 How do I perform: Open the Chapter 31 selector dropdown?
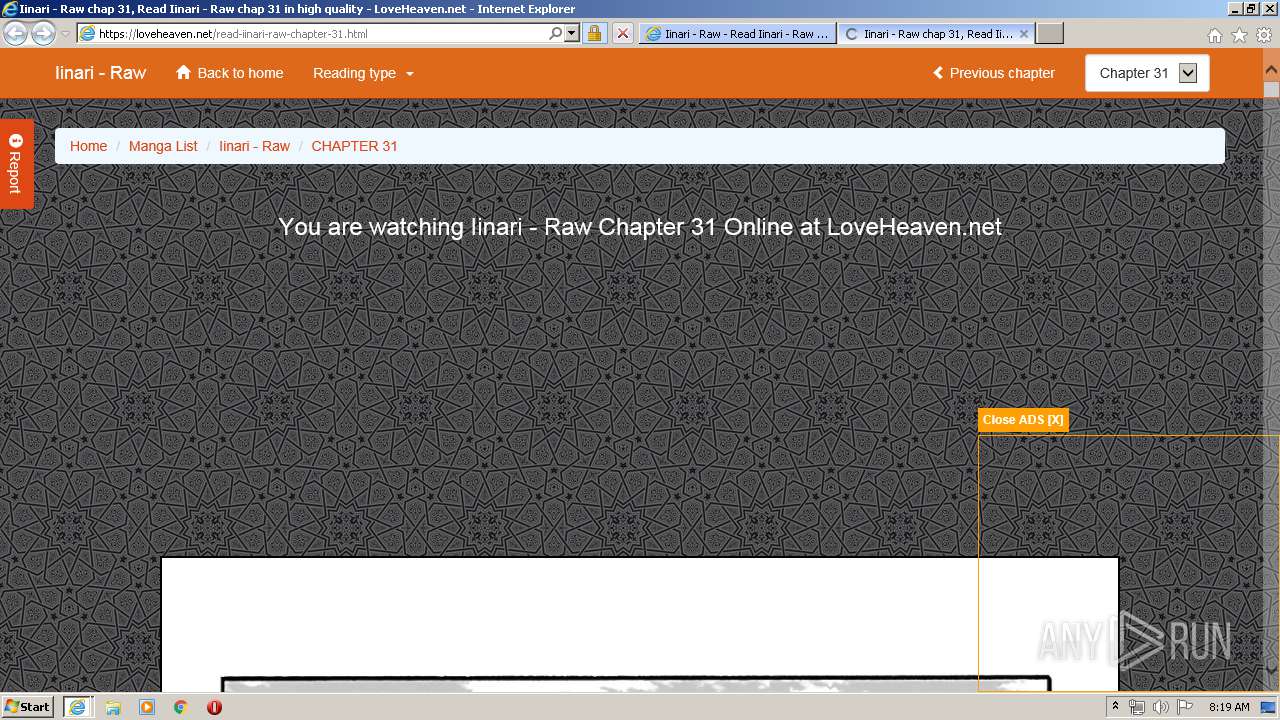(x=1147, y=73)
